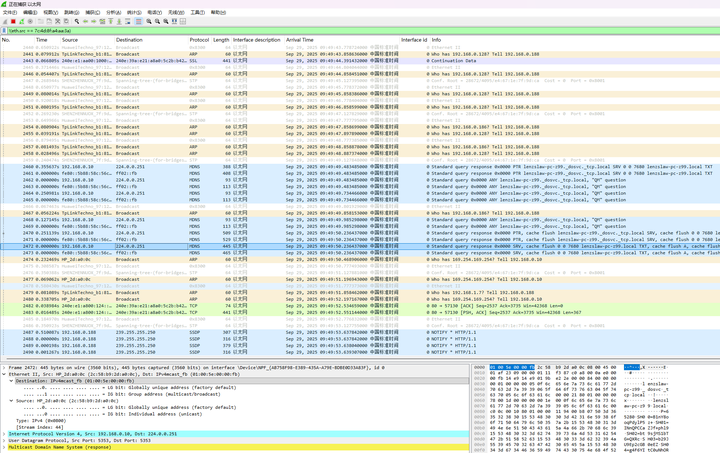Click in the display filter text field
This screenshot has width=720, height=453.
[300, 30]
